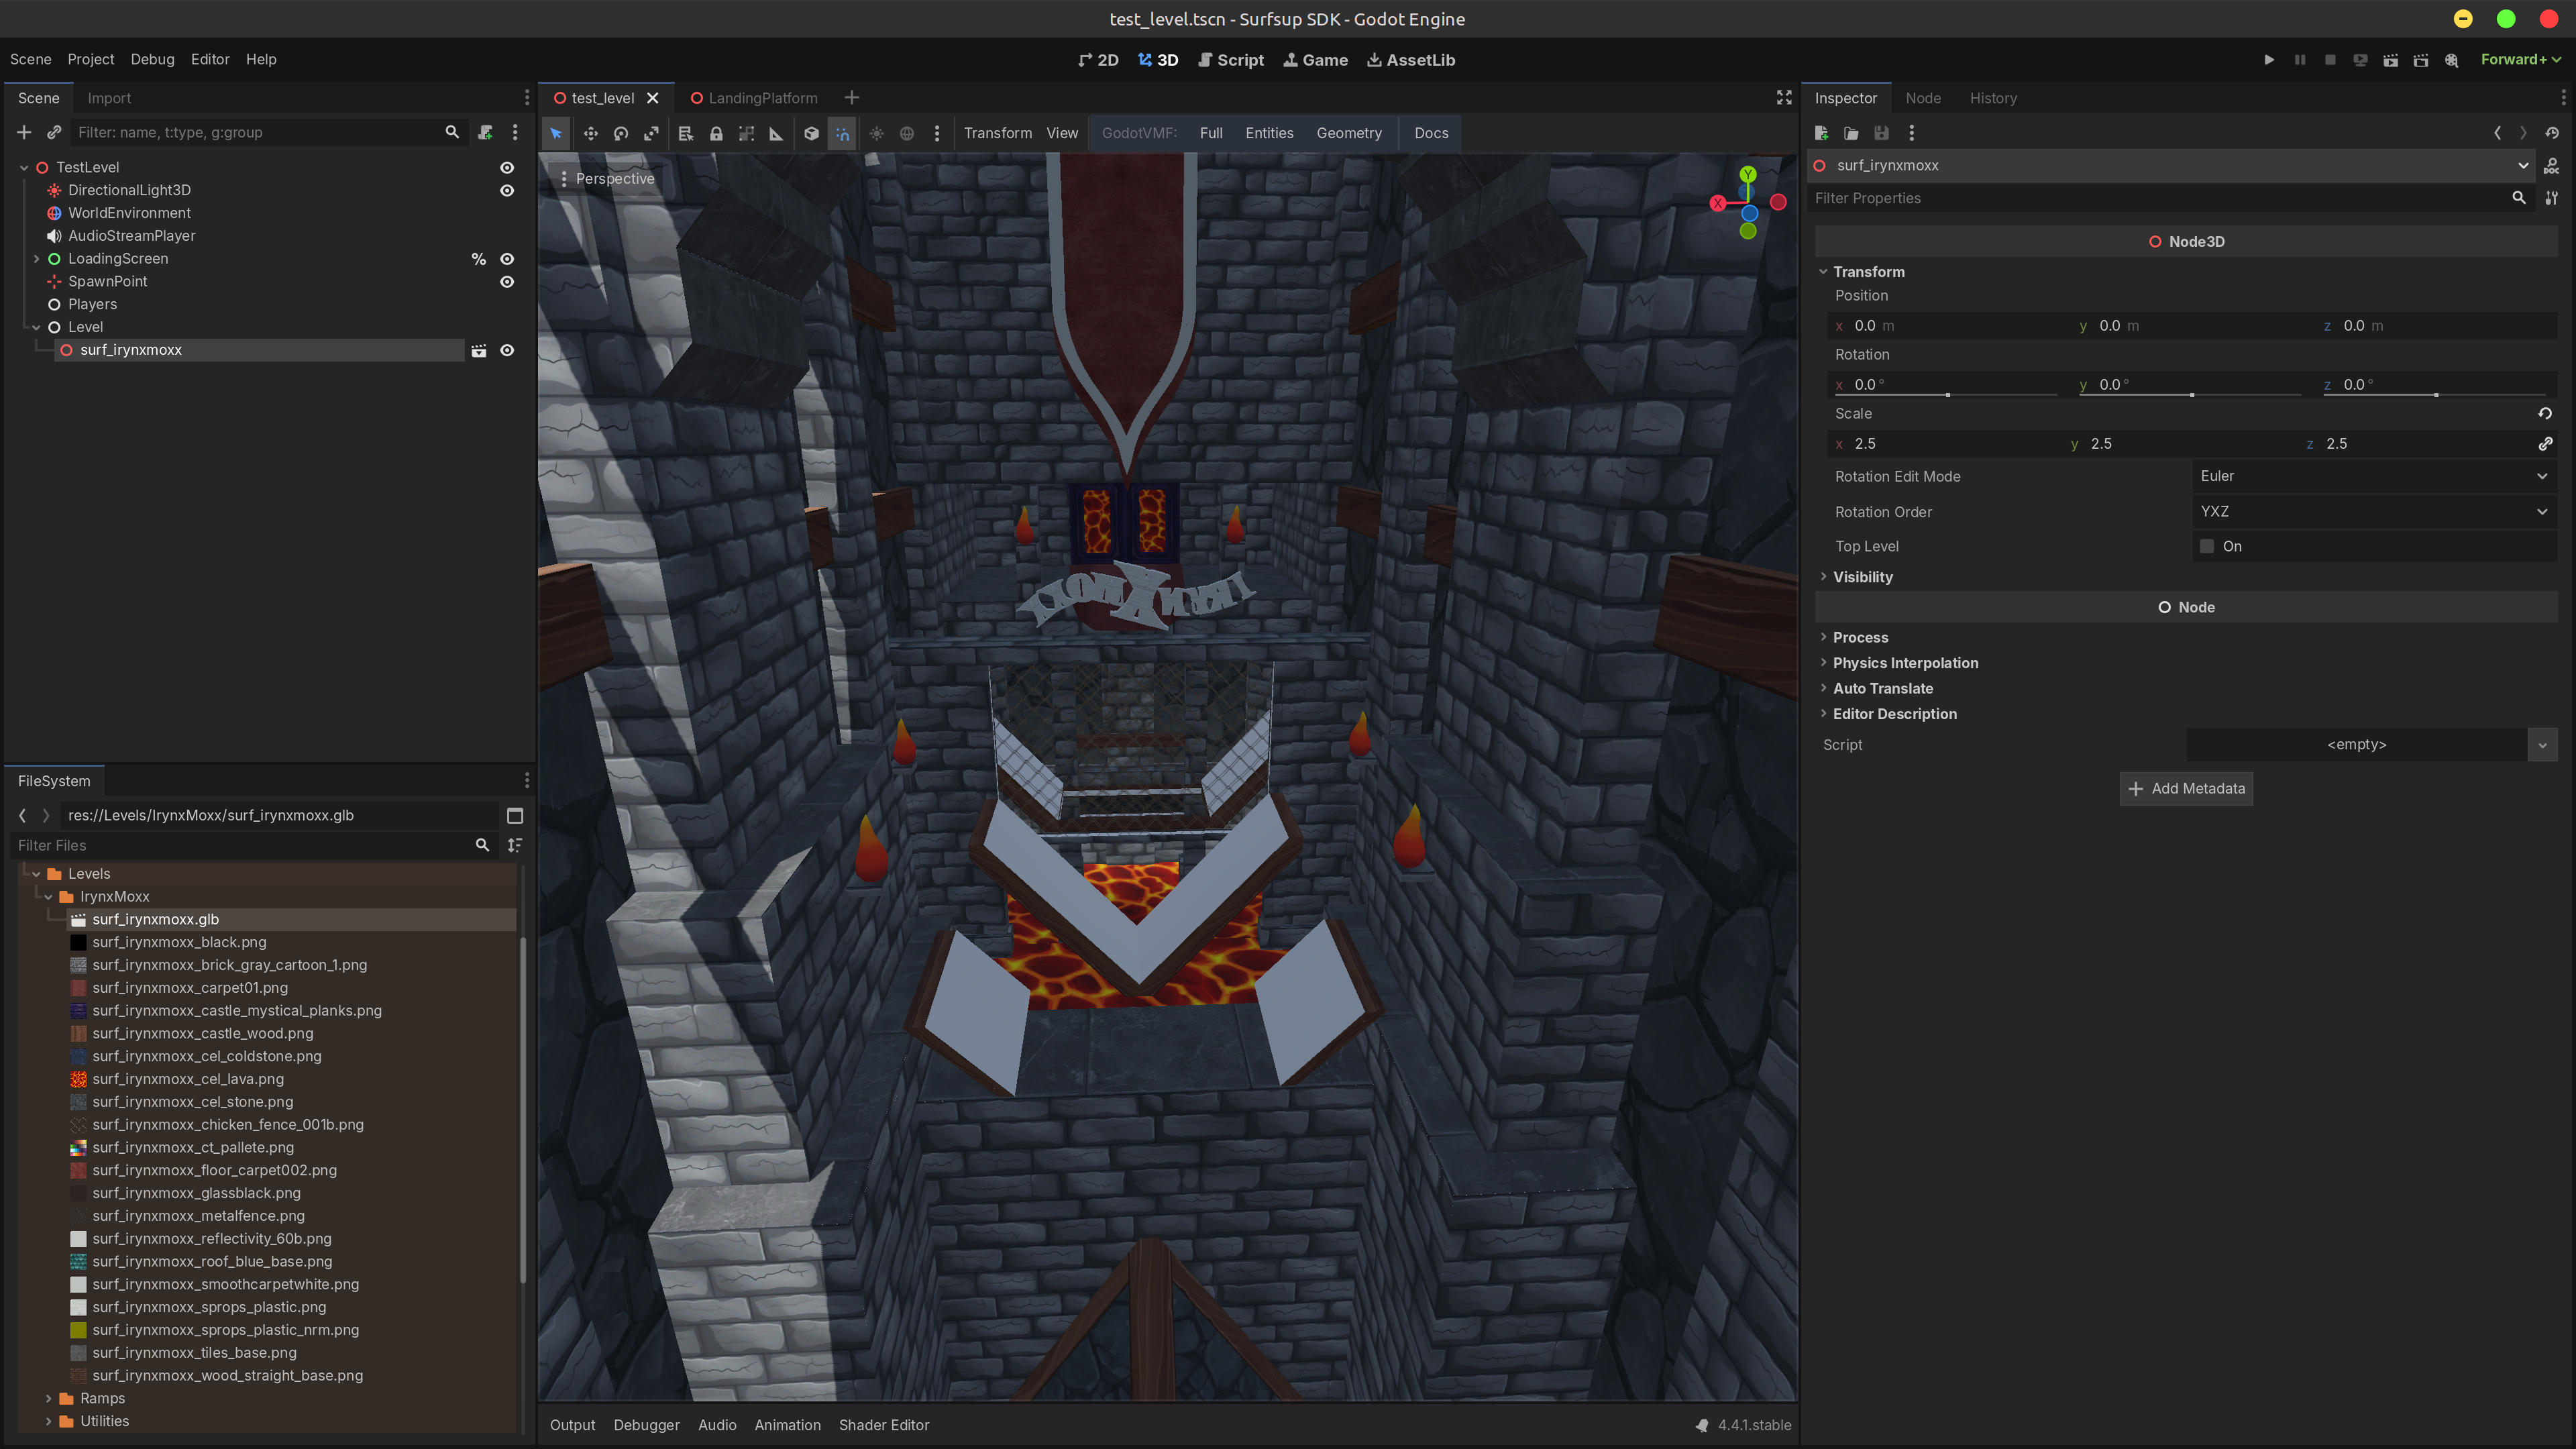2576x1449 pixels.
Task: Select the Move mode tool in viewport toolbar
Action: (590, 133)
